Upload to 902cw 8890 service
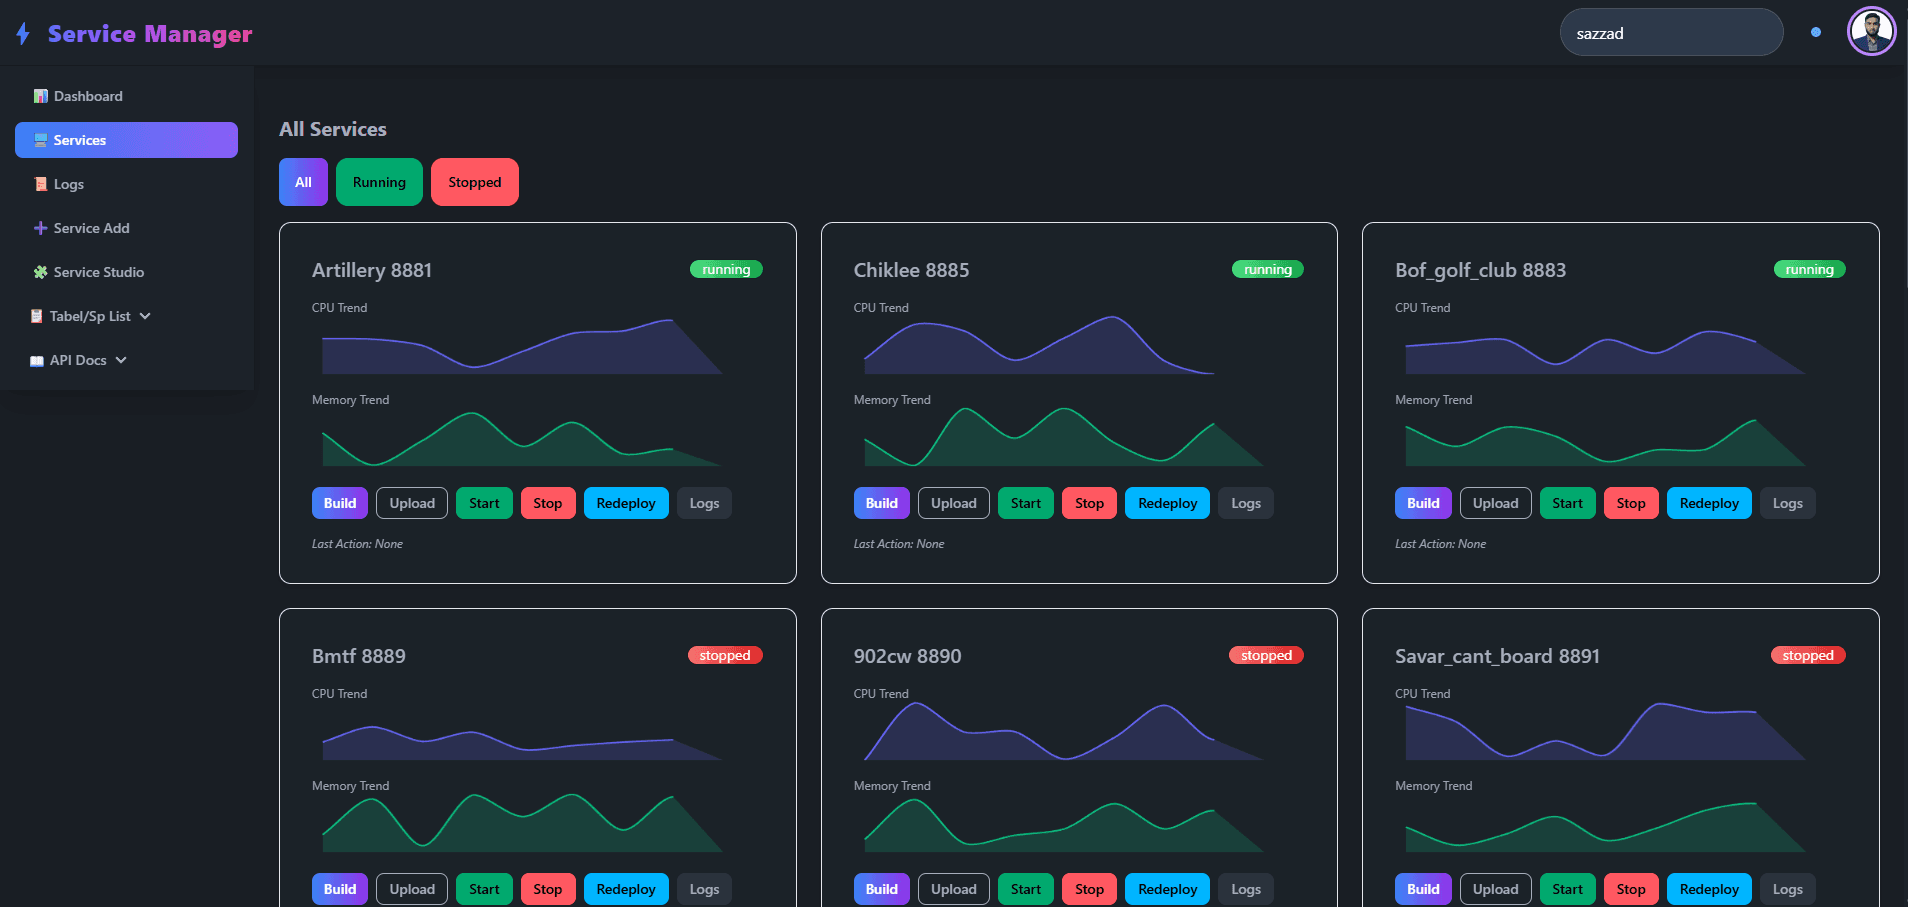 point(954,889)
